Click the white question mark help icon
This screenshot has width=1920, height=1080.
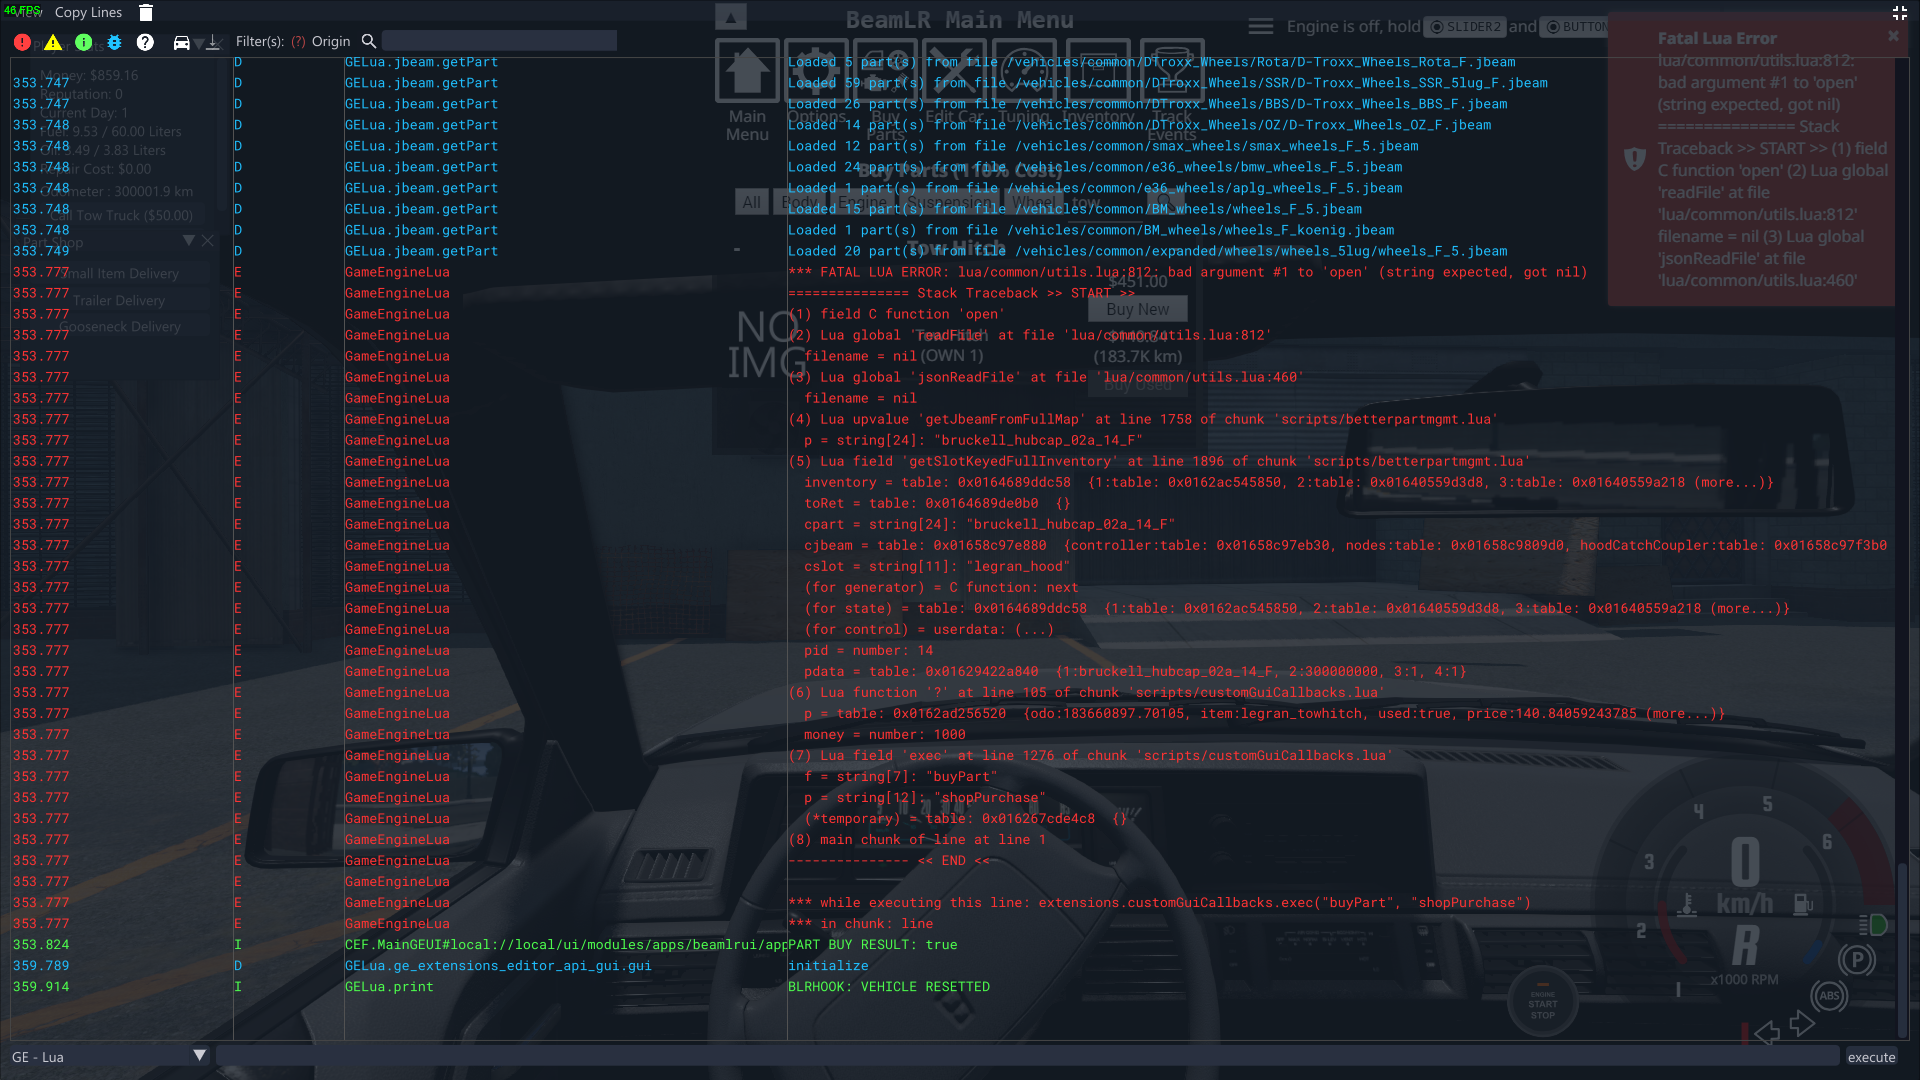click(145, 42)
